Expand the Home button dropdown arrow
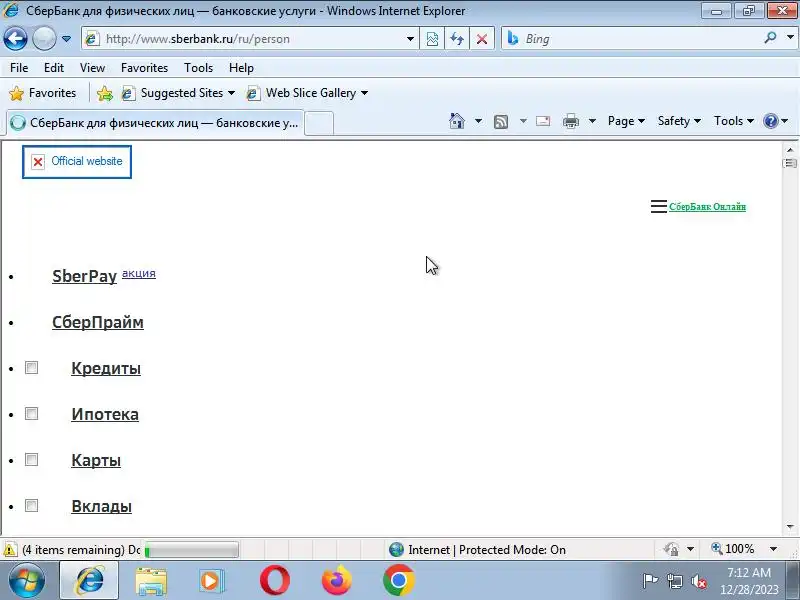Viewport: 800px width, 600px height. pyautogui.click(x=478, y=121)
